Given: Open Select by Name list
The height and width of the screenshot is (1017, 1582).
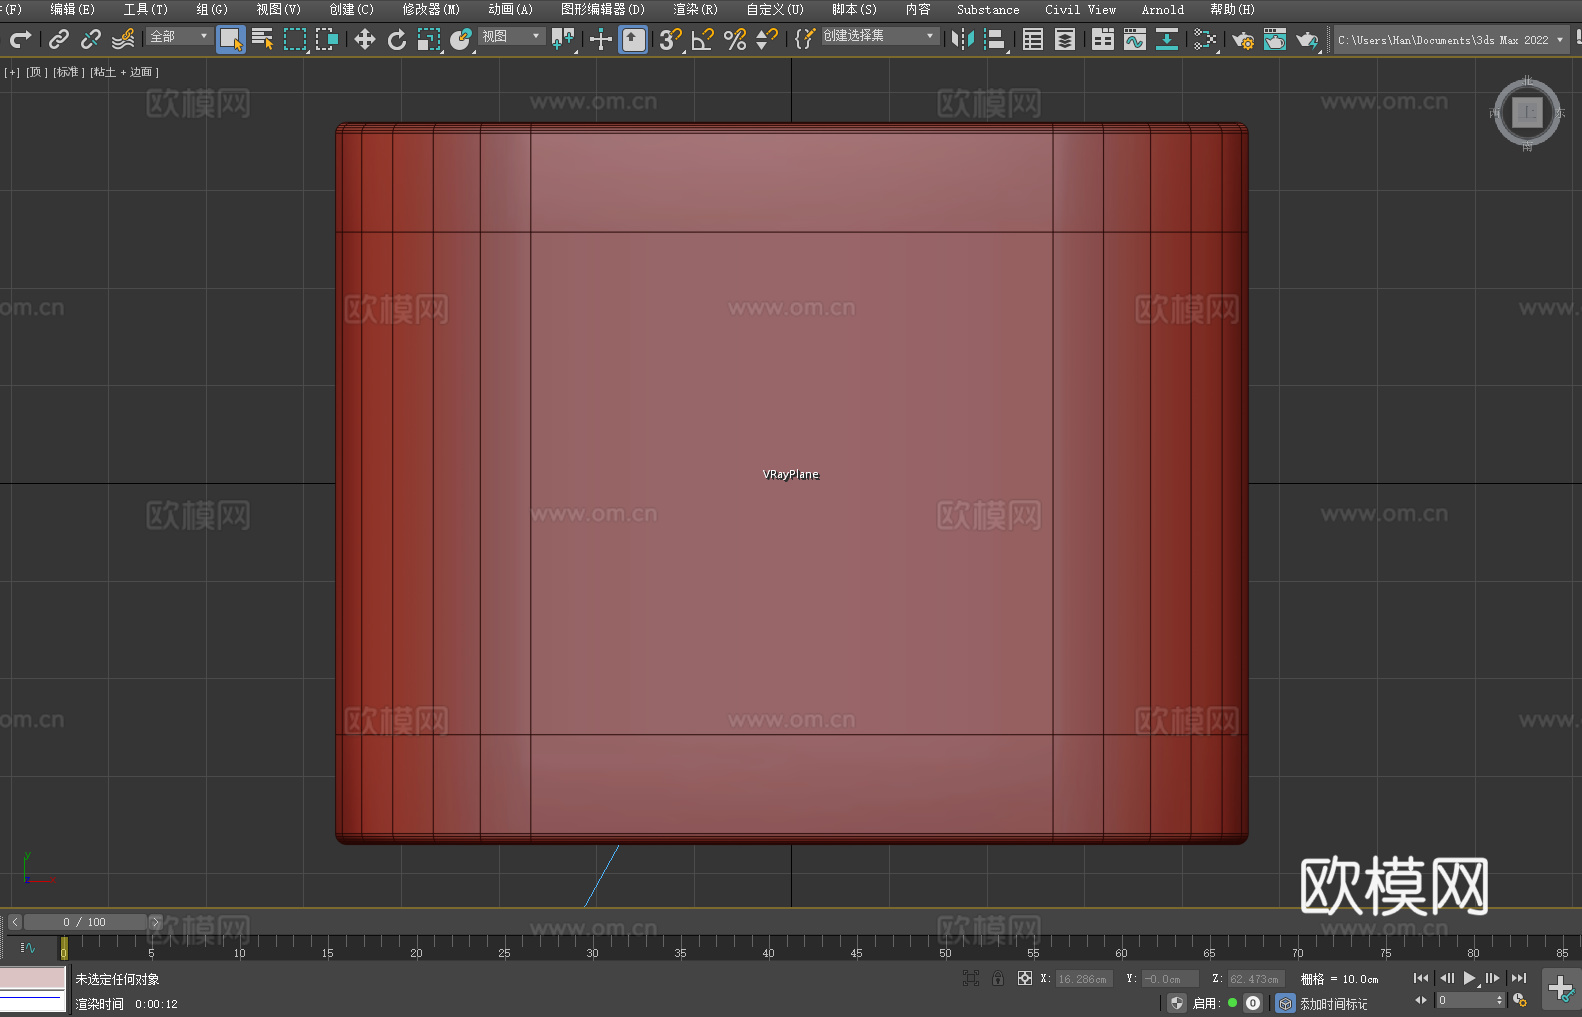Looking at the screenshot, I should 263,39.
